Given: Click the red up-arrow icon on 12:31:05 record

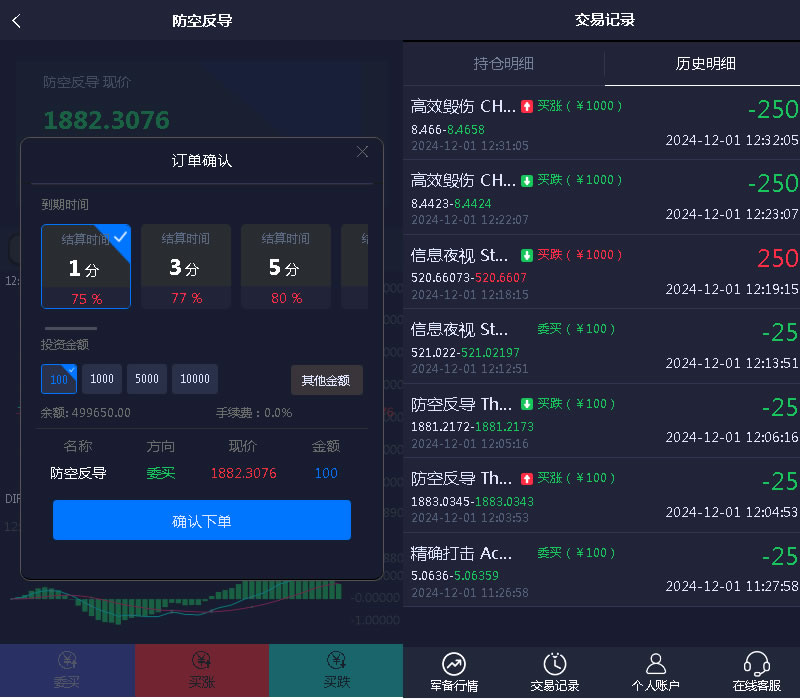Looking at the screenshot, I should [x=527, y=106].
